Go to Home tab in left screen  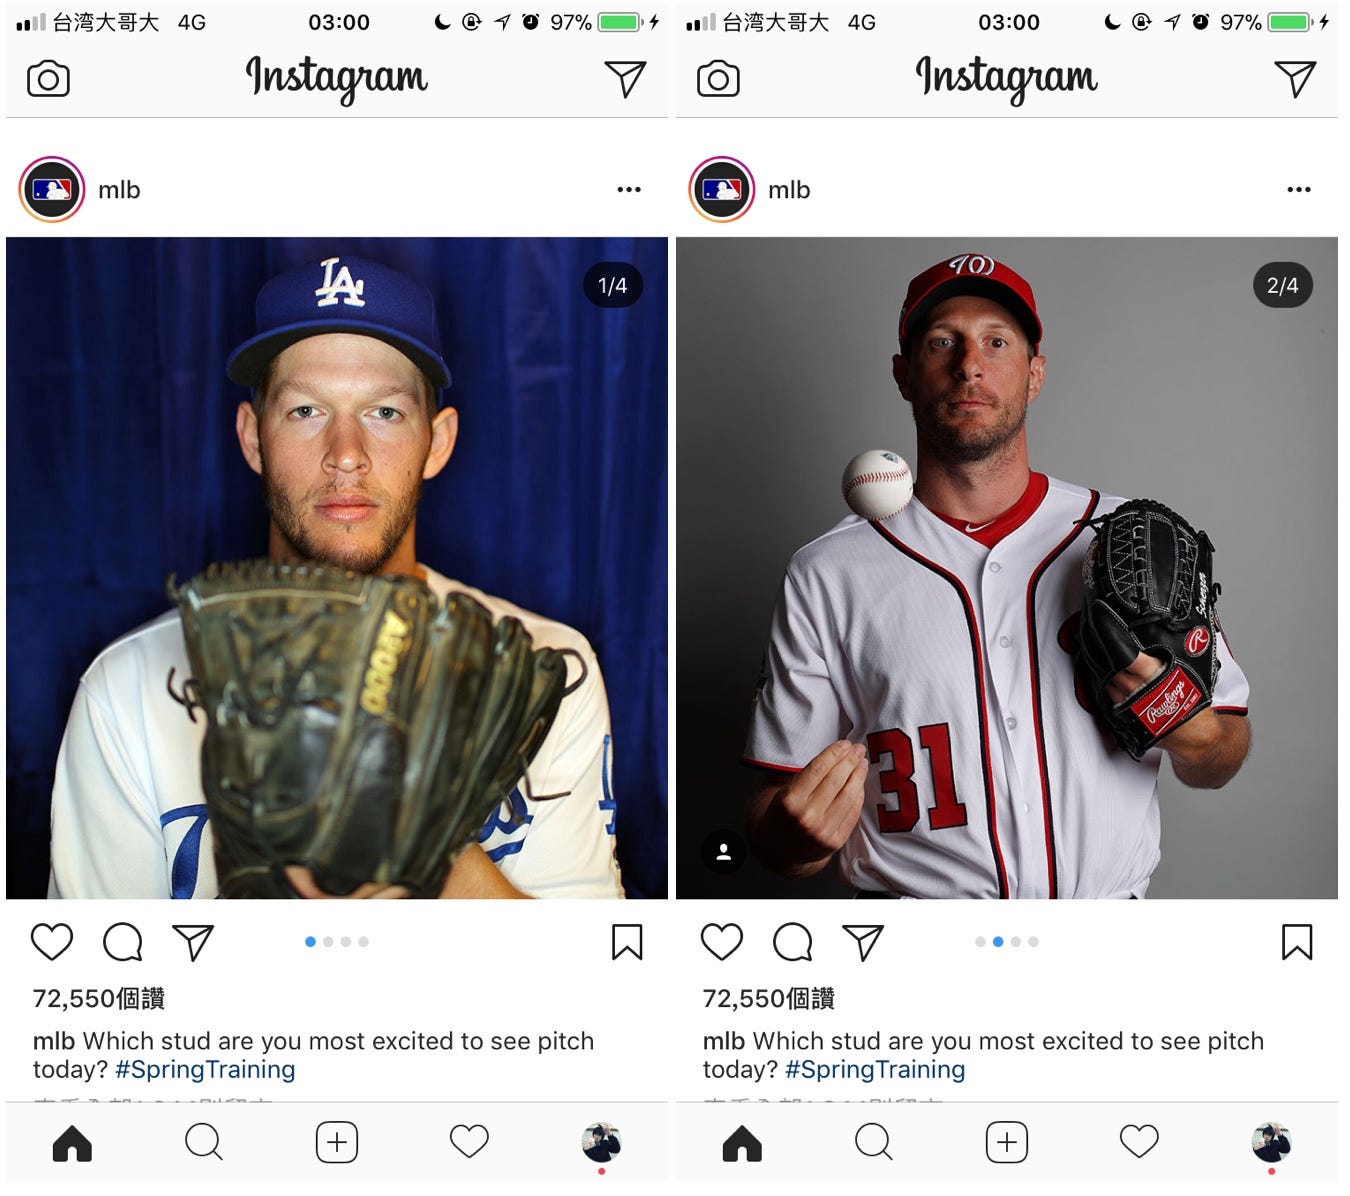[72, 1142]
